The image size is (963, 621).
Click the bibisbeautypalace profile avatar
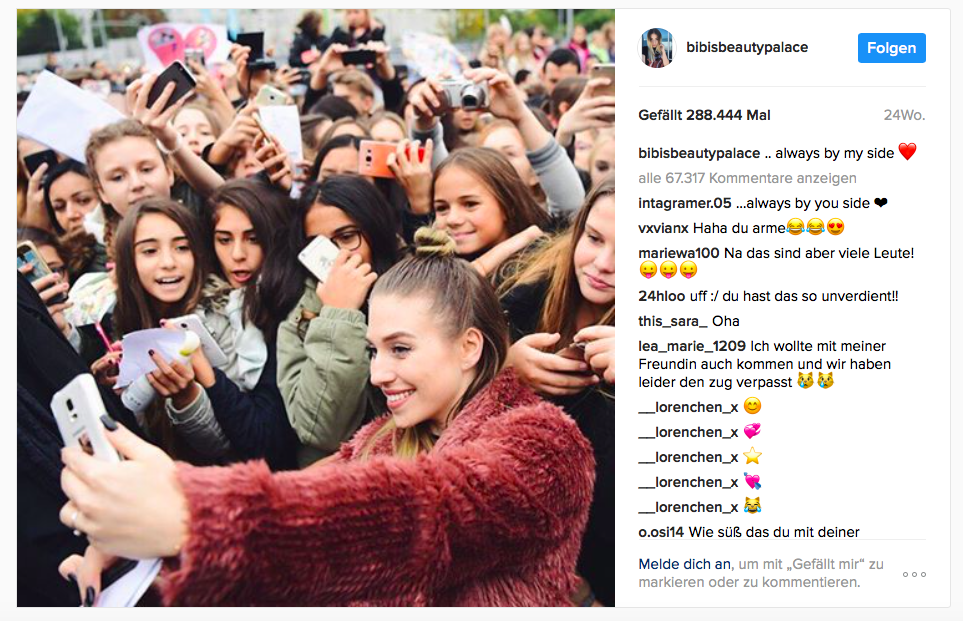[x=657, y=48]
